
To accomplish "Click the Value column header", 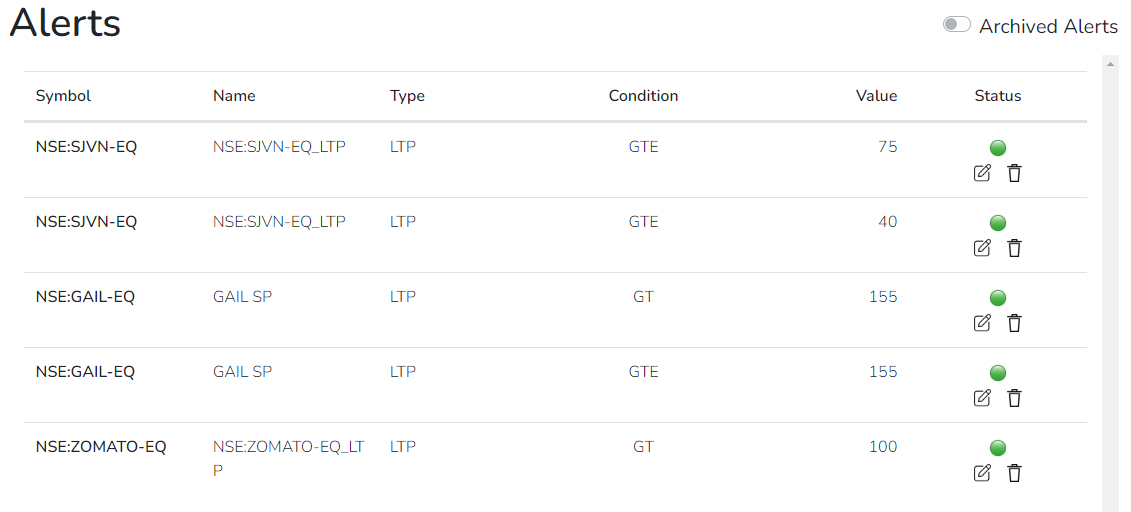I will pos(876,96).
